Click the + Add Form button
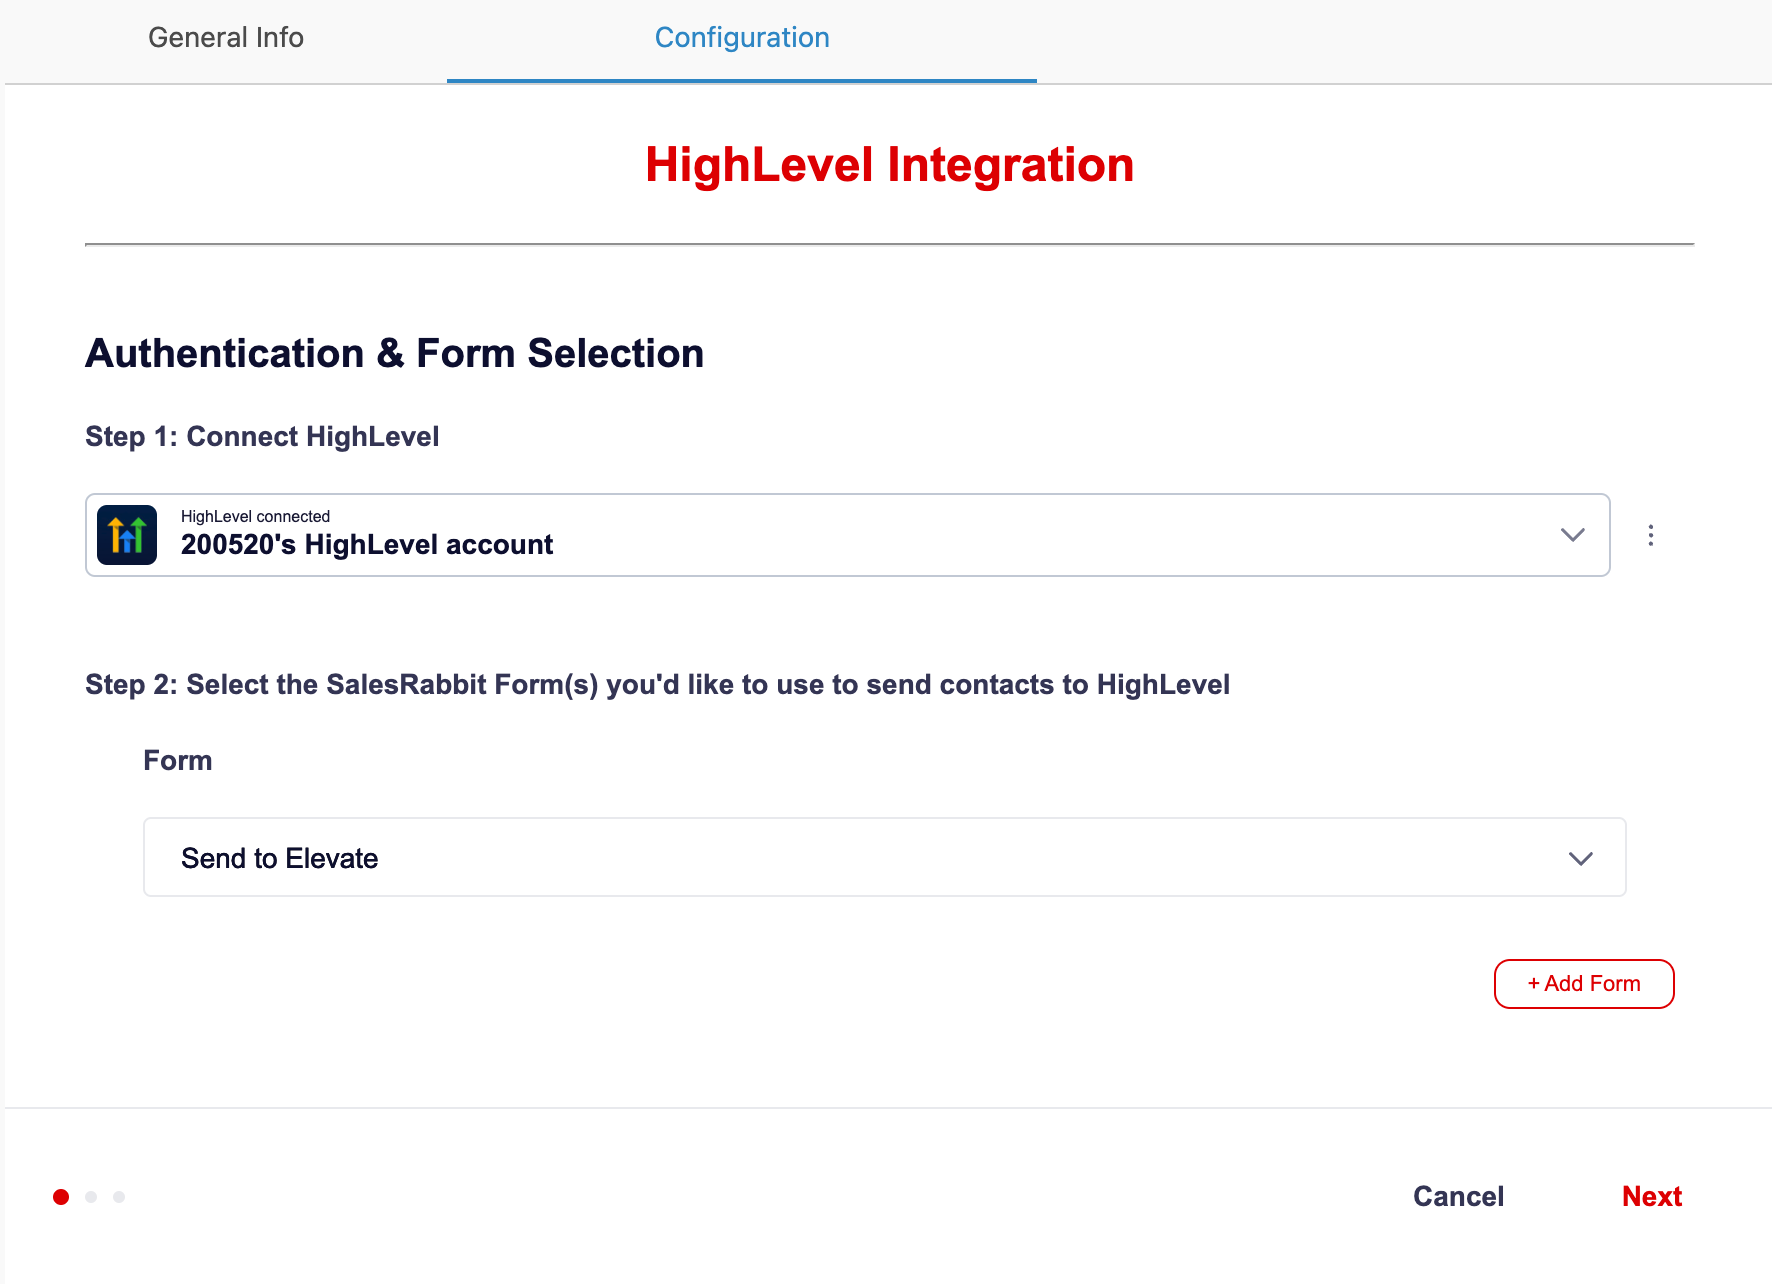Viewport: 1772px width, 1284px height. pos(1584,984)
